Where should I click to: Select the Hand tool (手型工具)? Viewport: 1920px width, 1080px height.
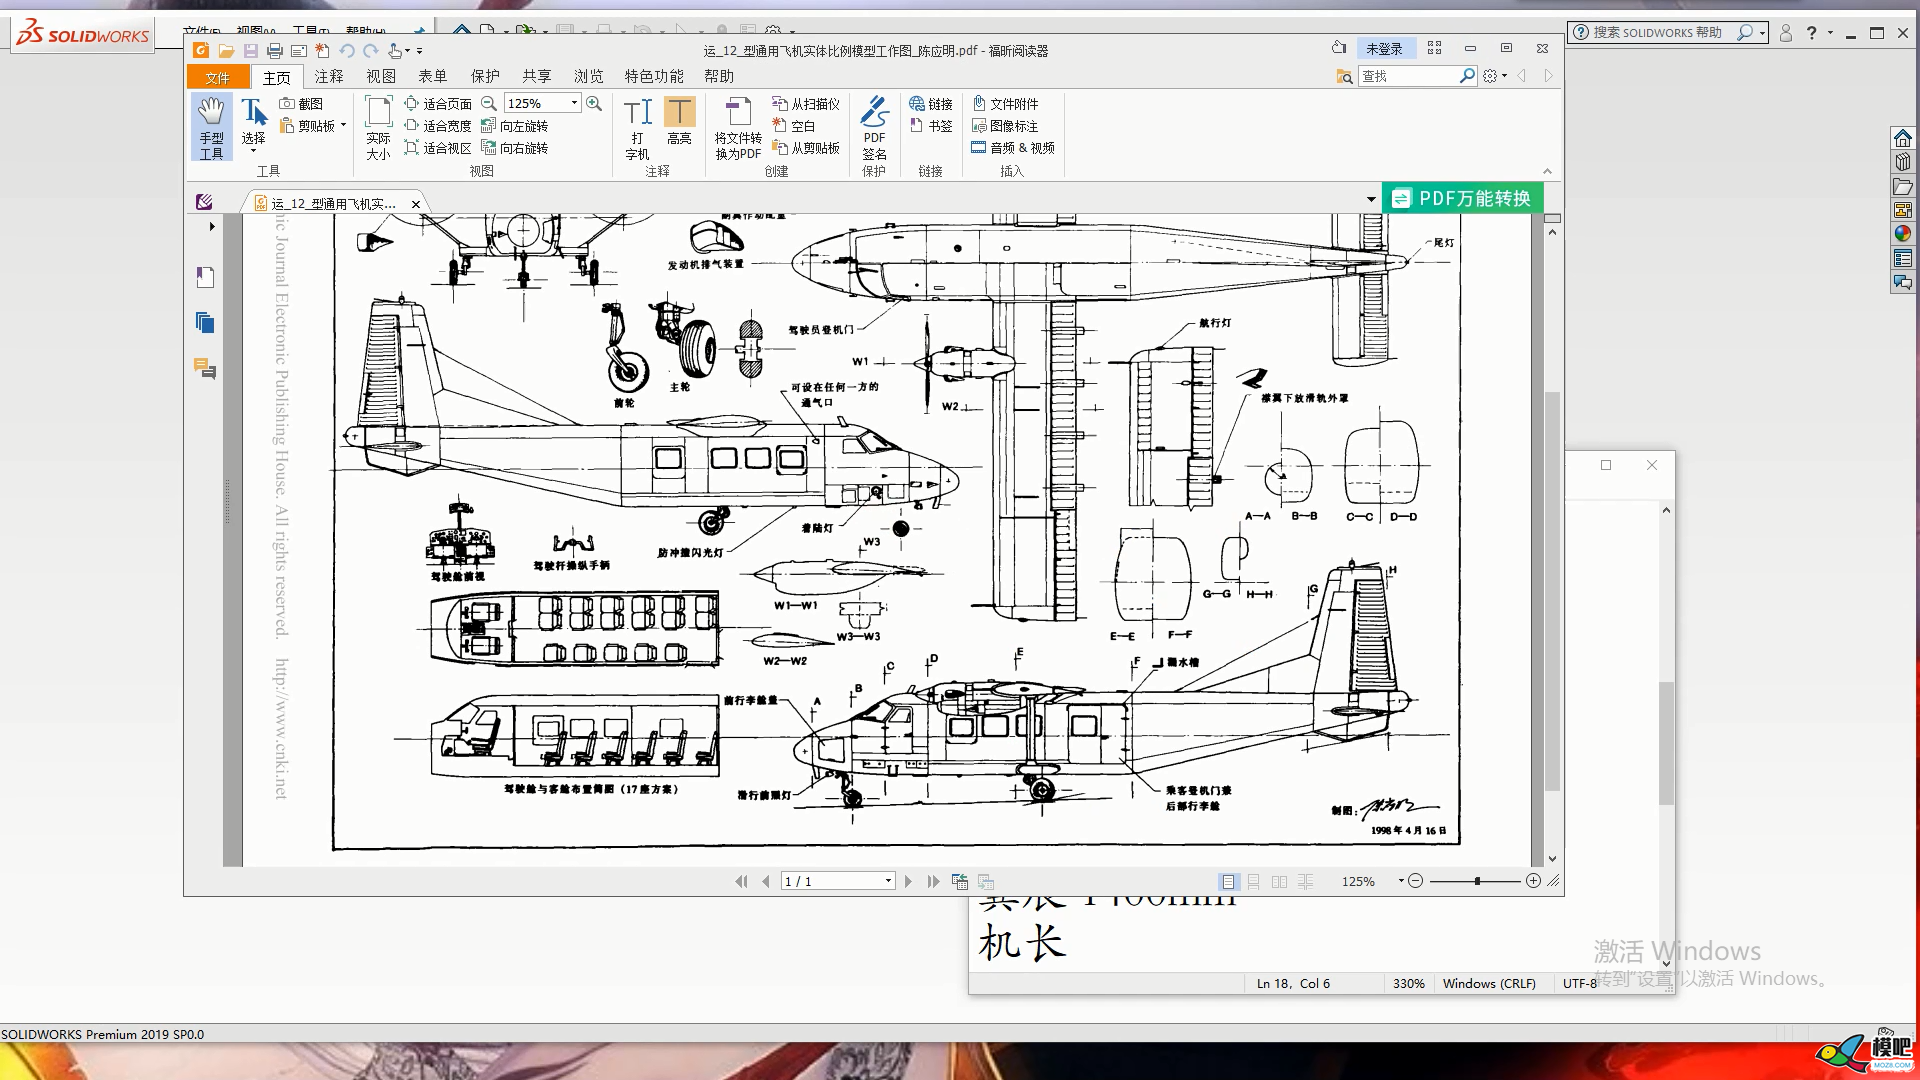[211, 127]
